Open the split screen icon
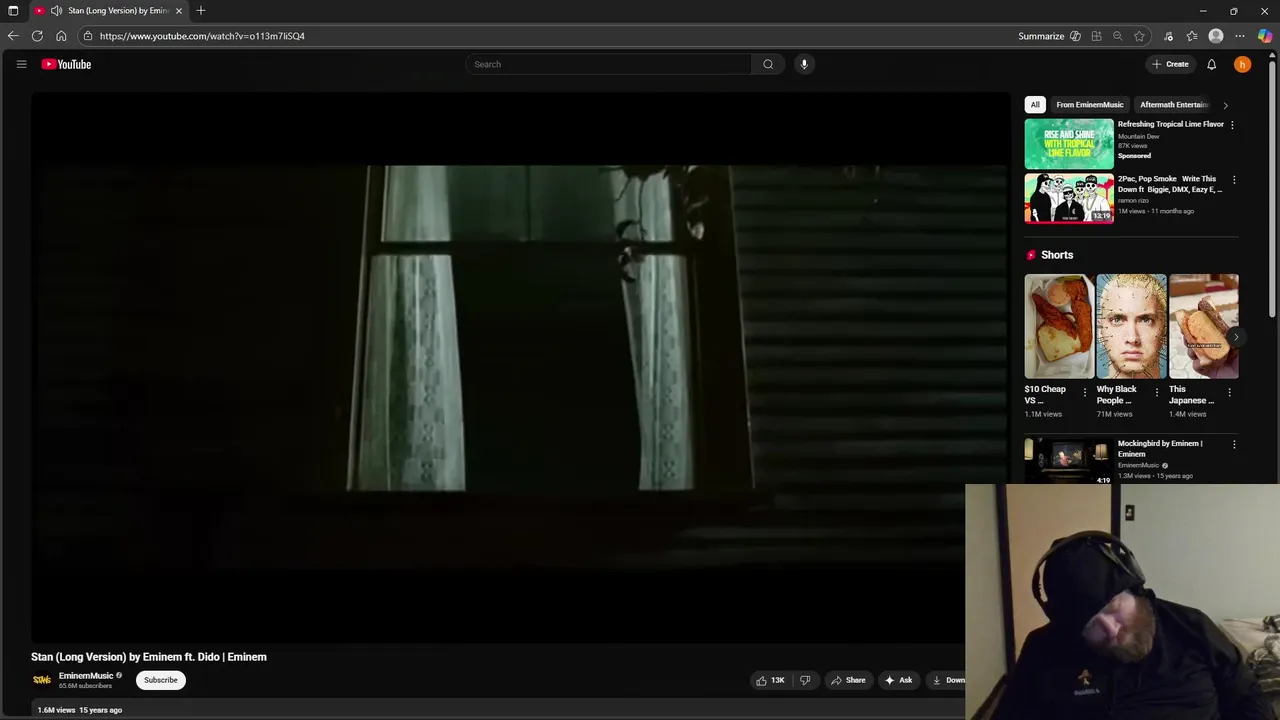 pyautogui.click(x=1096, y=36)
